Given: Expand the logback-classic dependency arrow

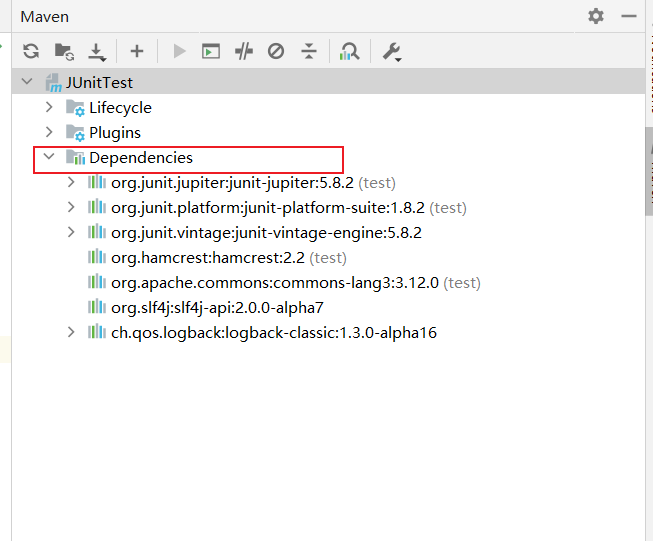Looking at the screenshot, I should point(71,332).
